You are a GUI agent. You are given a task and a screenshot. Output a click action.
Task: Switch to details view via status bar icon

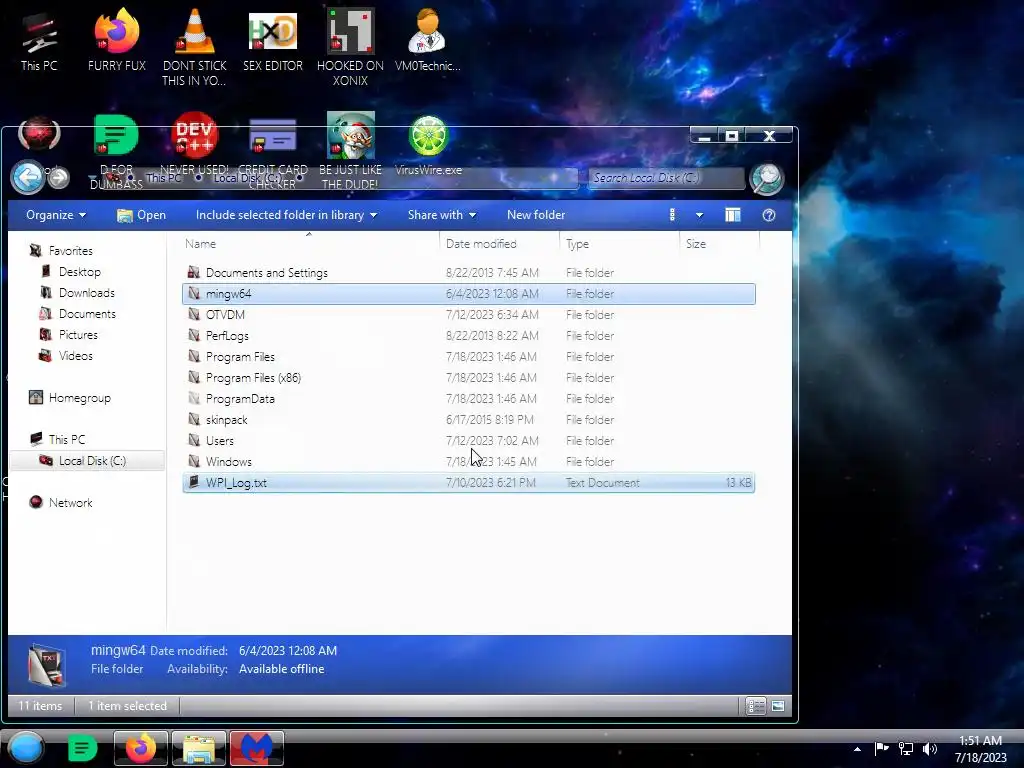pyautogui.click(x=756, y=706)
